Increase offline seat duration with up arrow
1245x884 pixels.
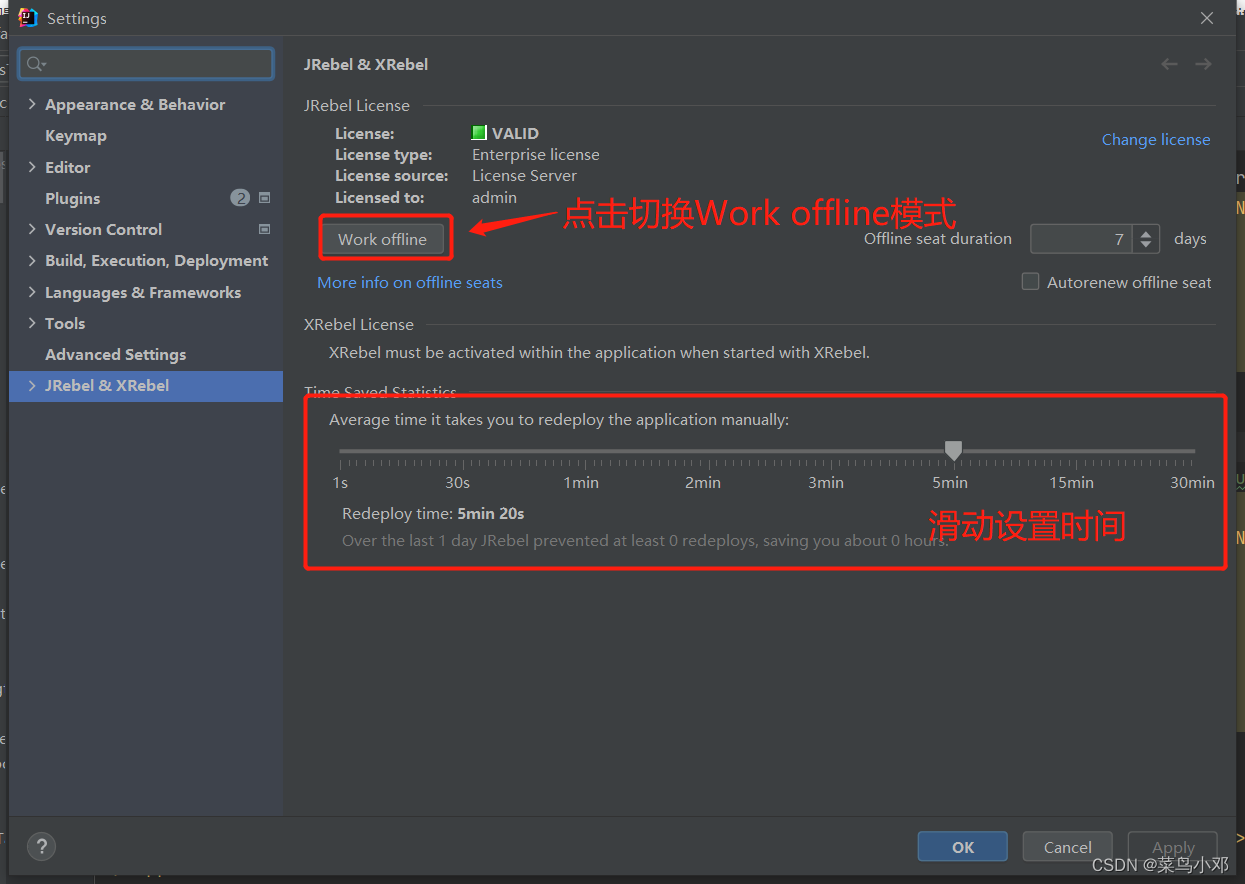[1147, 233]
